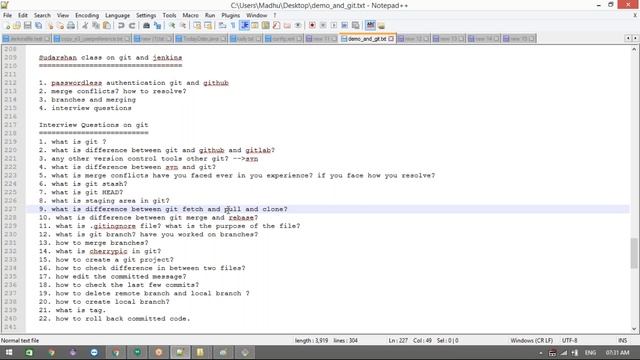The width and height of the screenshot is (640, 360).
Task: Open the Language menu
Action: [117, 15]
